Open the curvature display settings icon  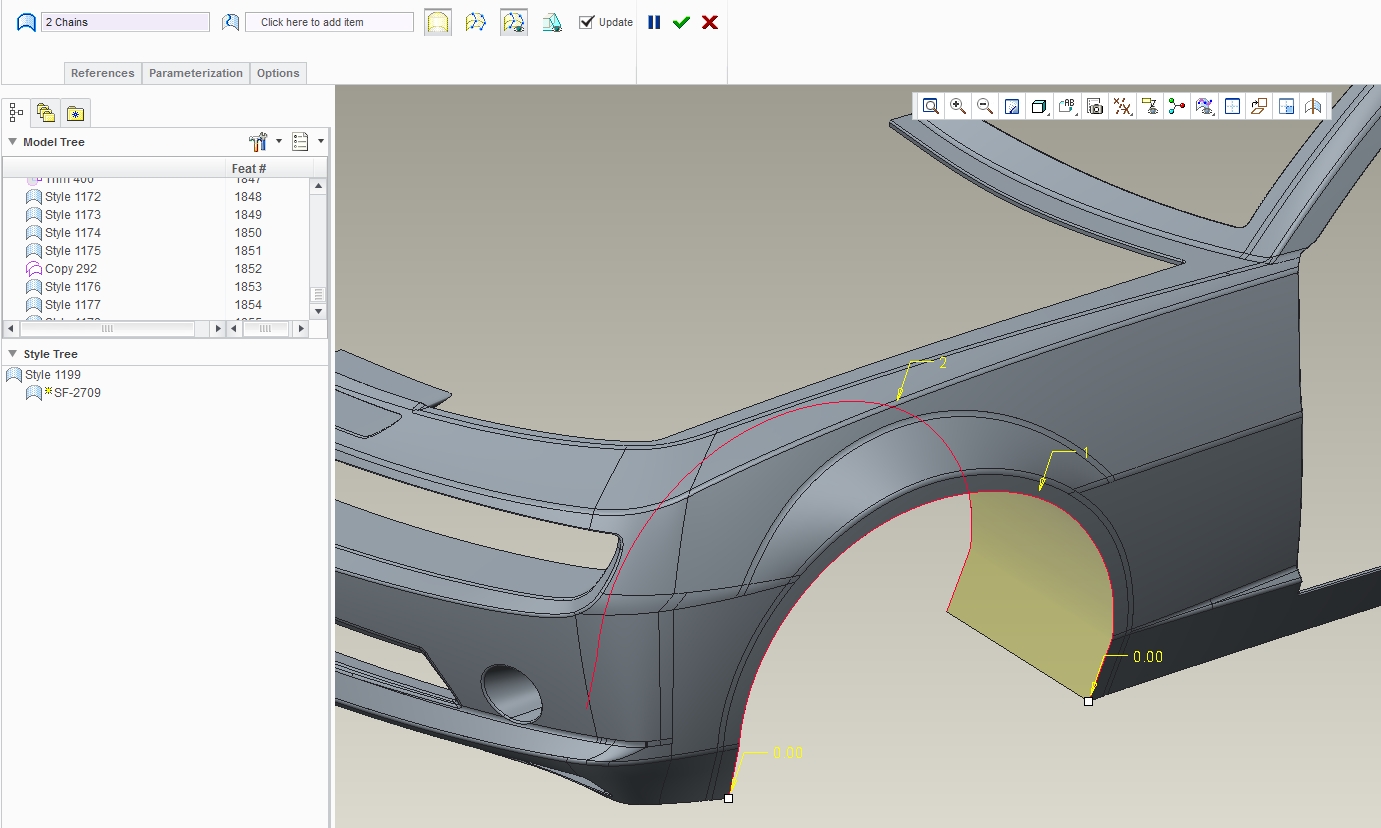(x=1205, y=106)
